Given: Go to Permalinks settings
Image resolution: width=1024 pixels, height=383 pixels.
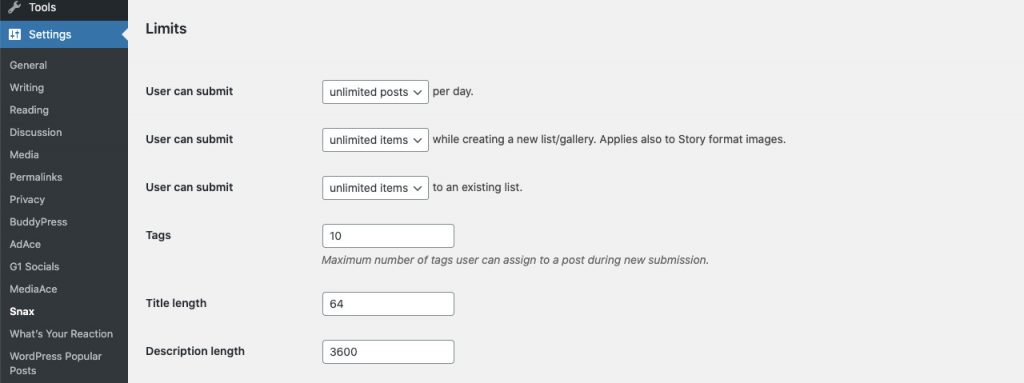Looking at the screenshot, I should 36,177.
